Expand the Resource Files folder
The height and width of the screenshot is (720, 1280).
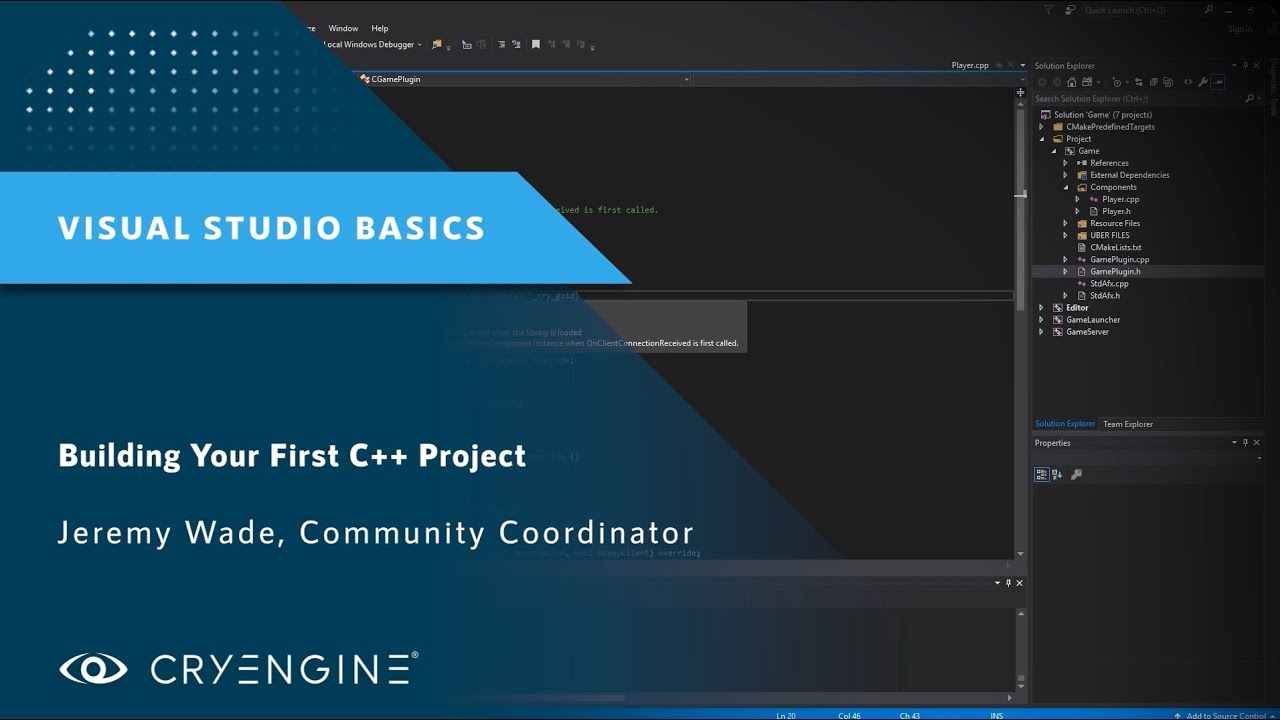(1065, 223)
